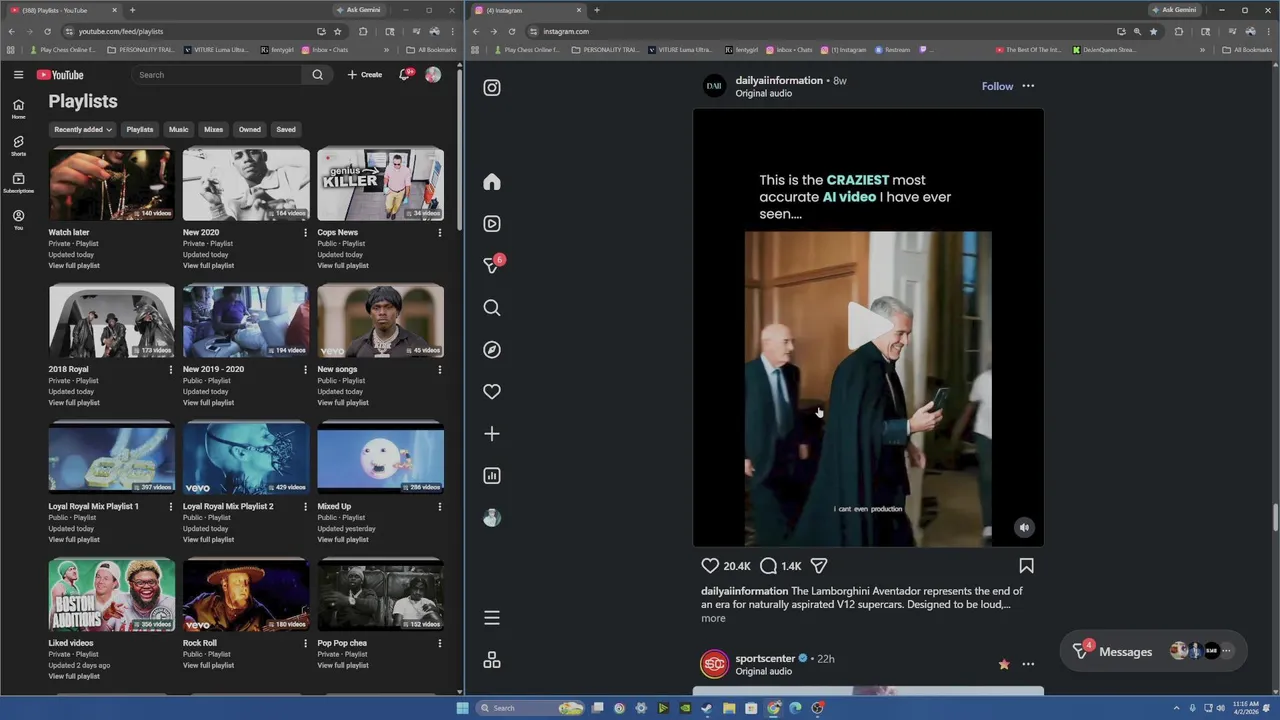Open options menu for 2018 Royal playlist

tap(171, 370)
